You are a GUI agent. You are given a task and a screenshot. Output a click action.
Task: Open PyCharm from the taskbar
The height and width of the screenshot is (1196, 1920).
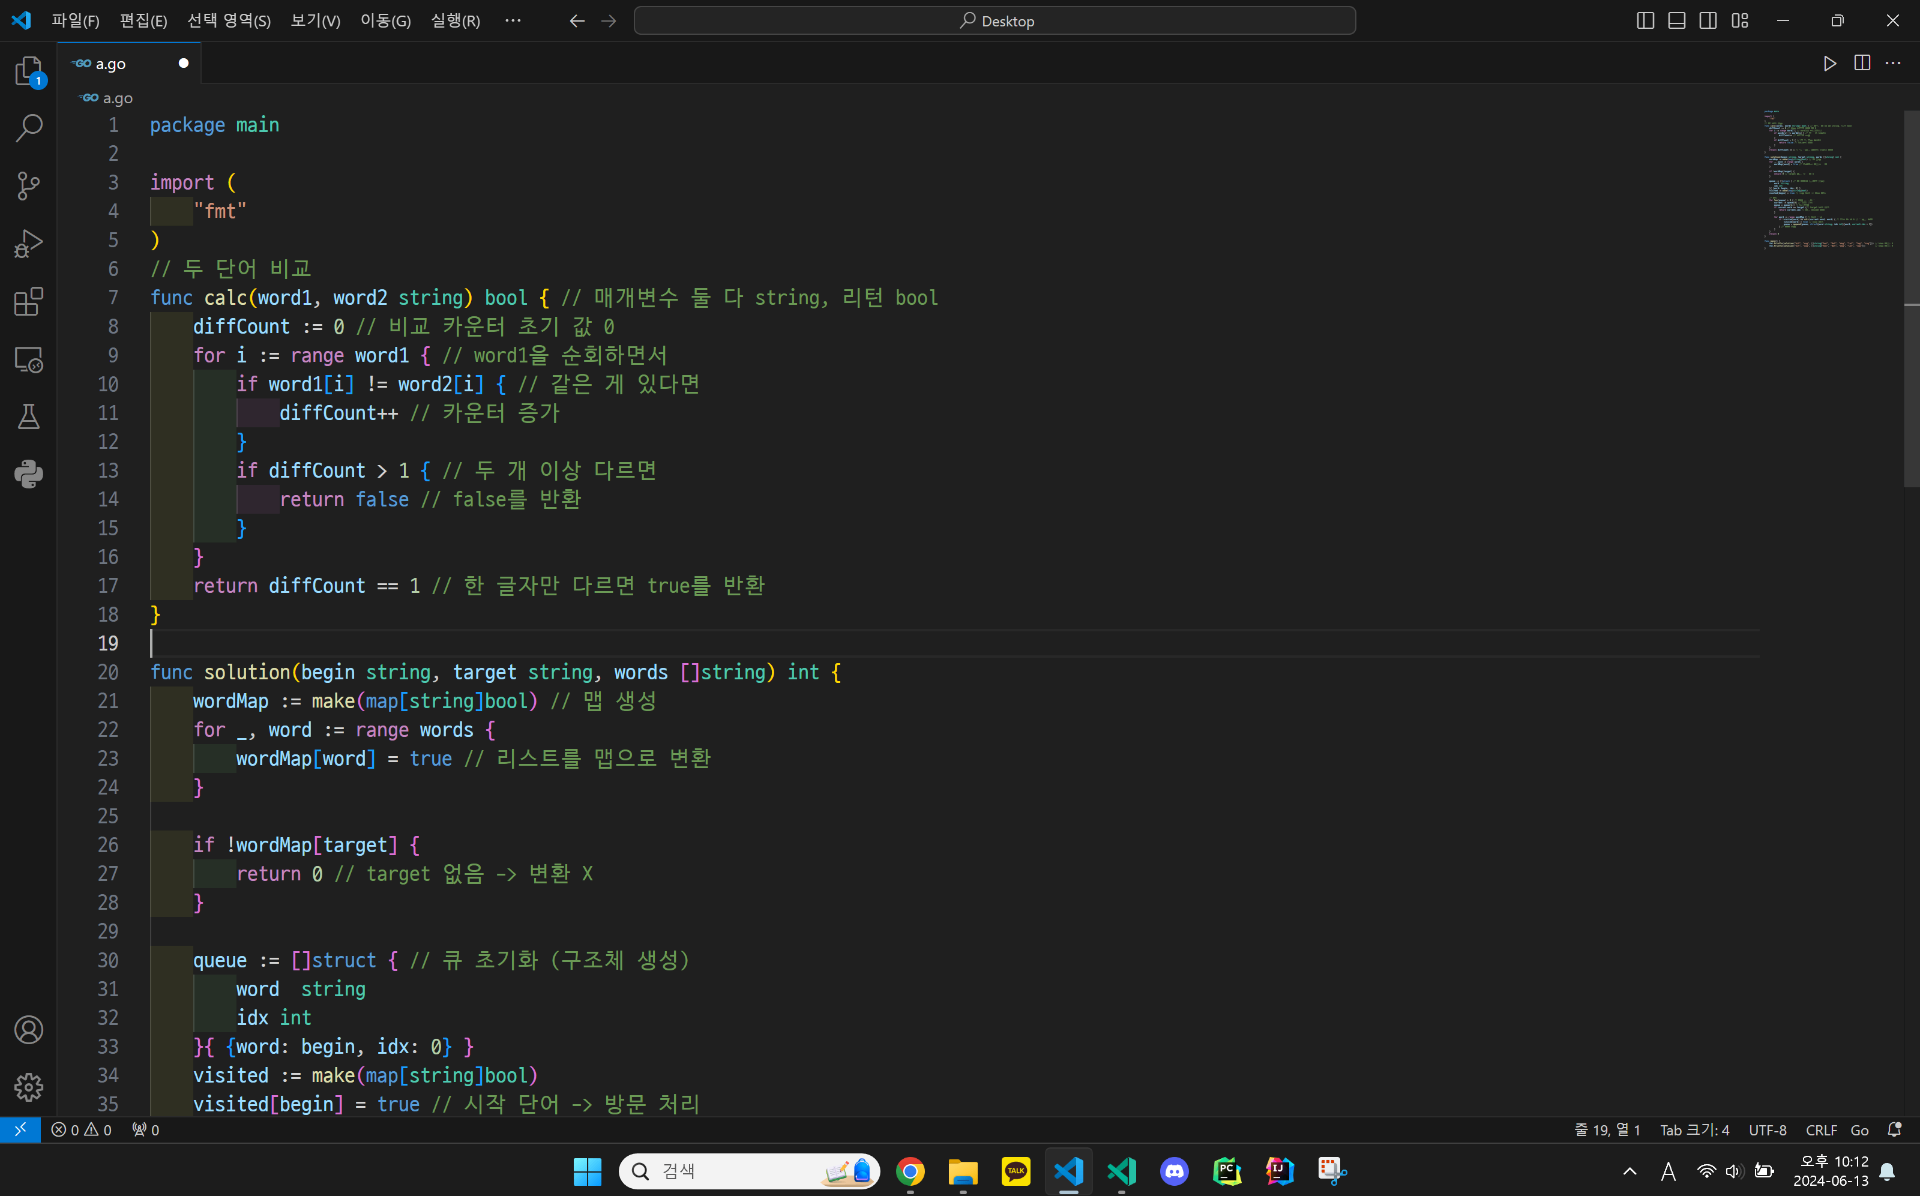click(x=1227, y=1171)
